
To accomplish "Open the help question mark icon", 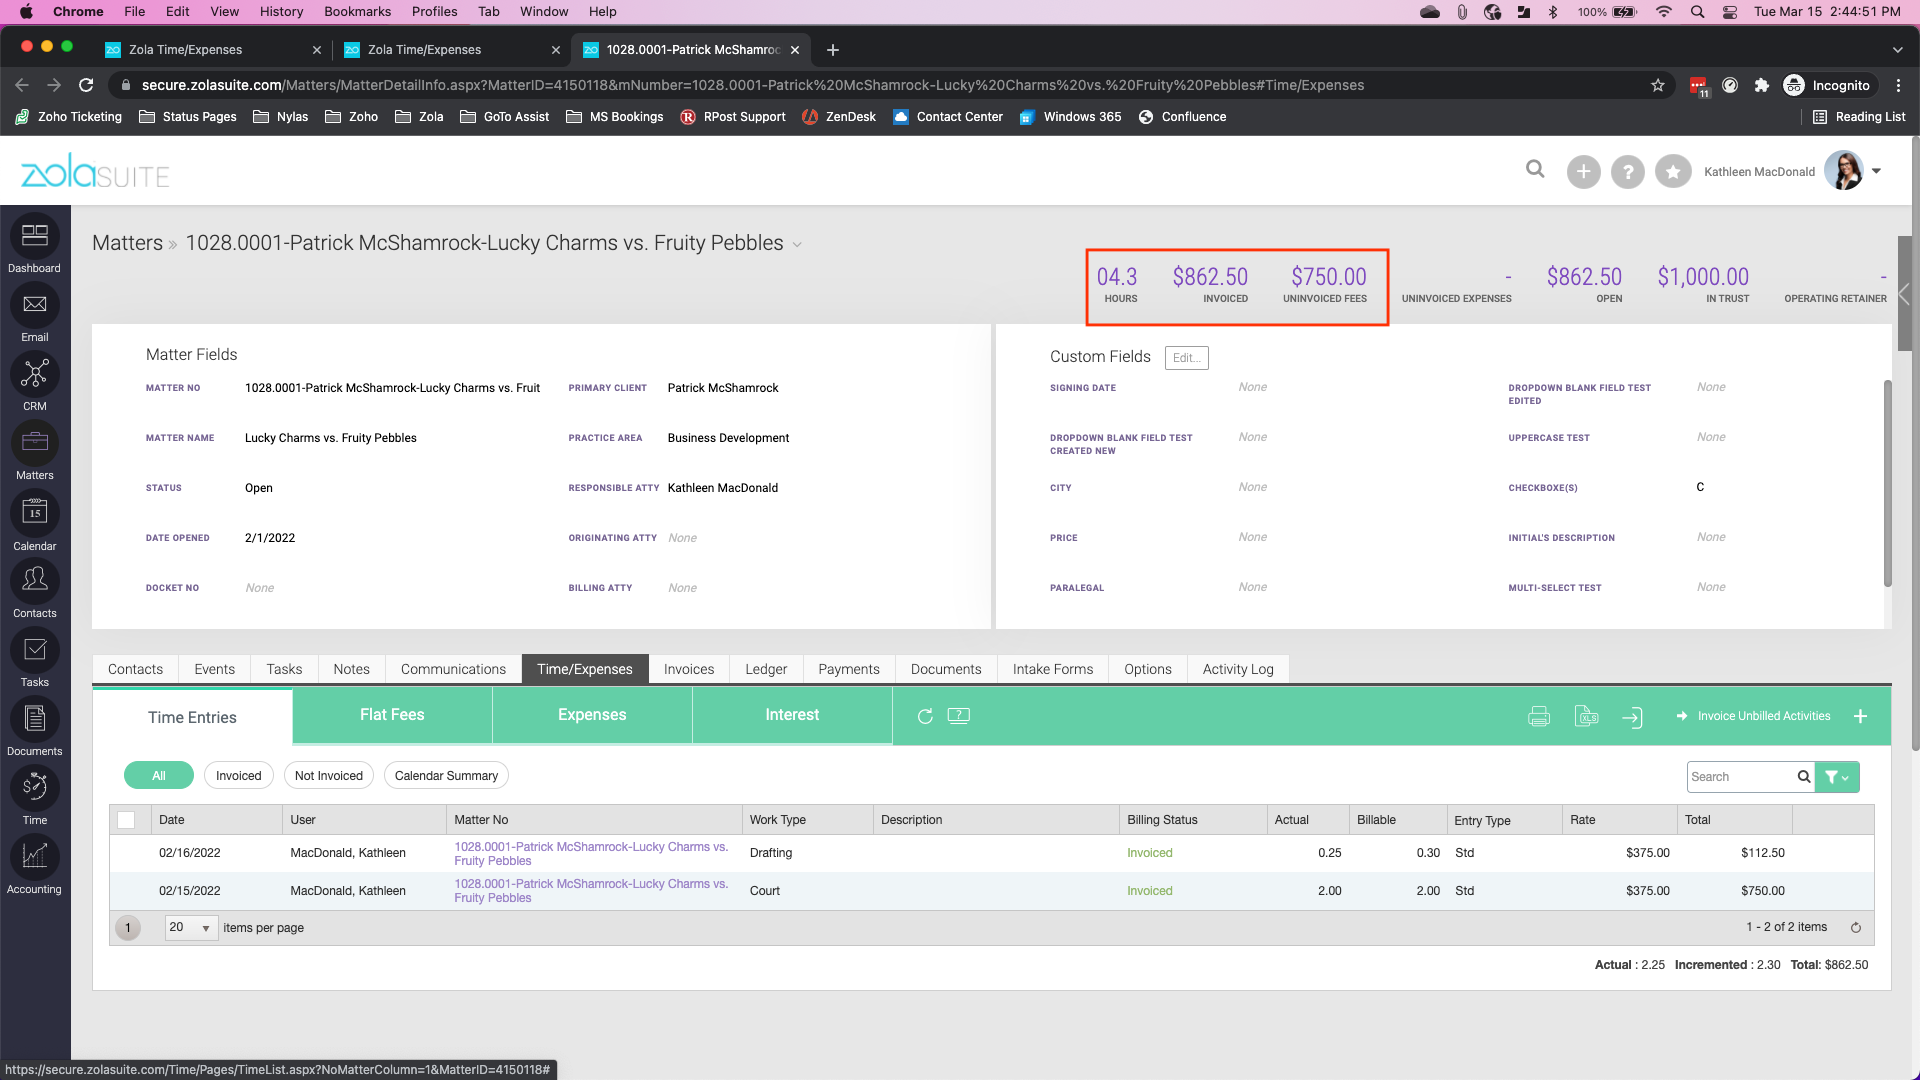I will [x=1628, y=172].
